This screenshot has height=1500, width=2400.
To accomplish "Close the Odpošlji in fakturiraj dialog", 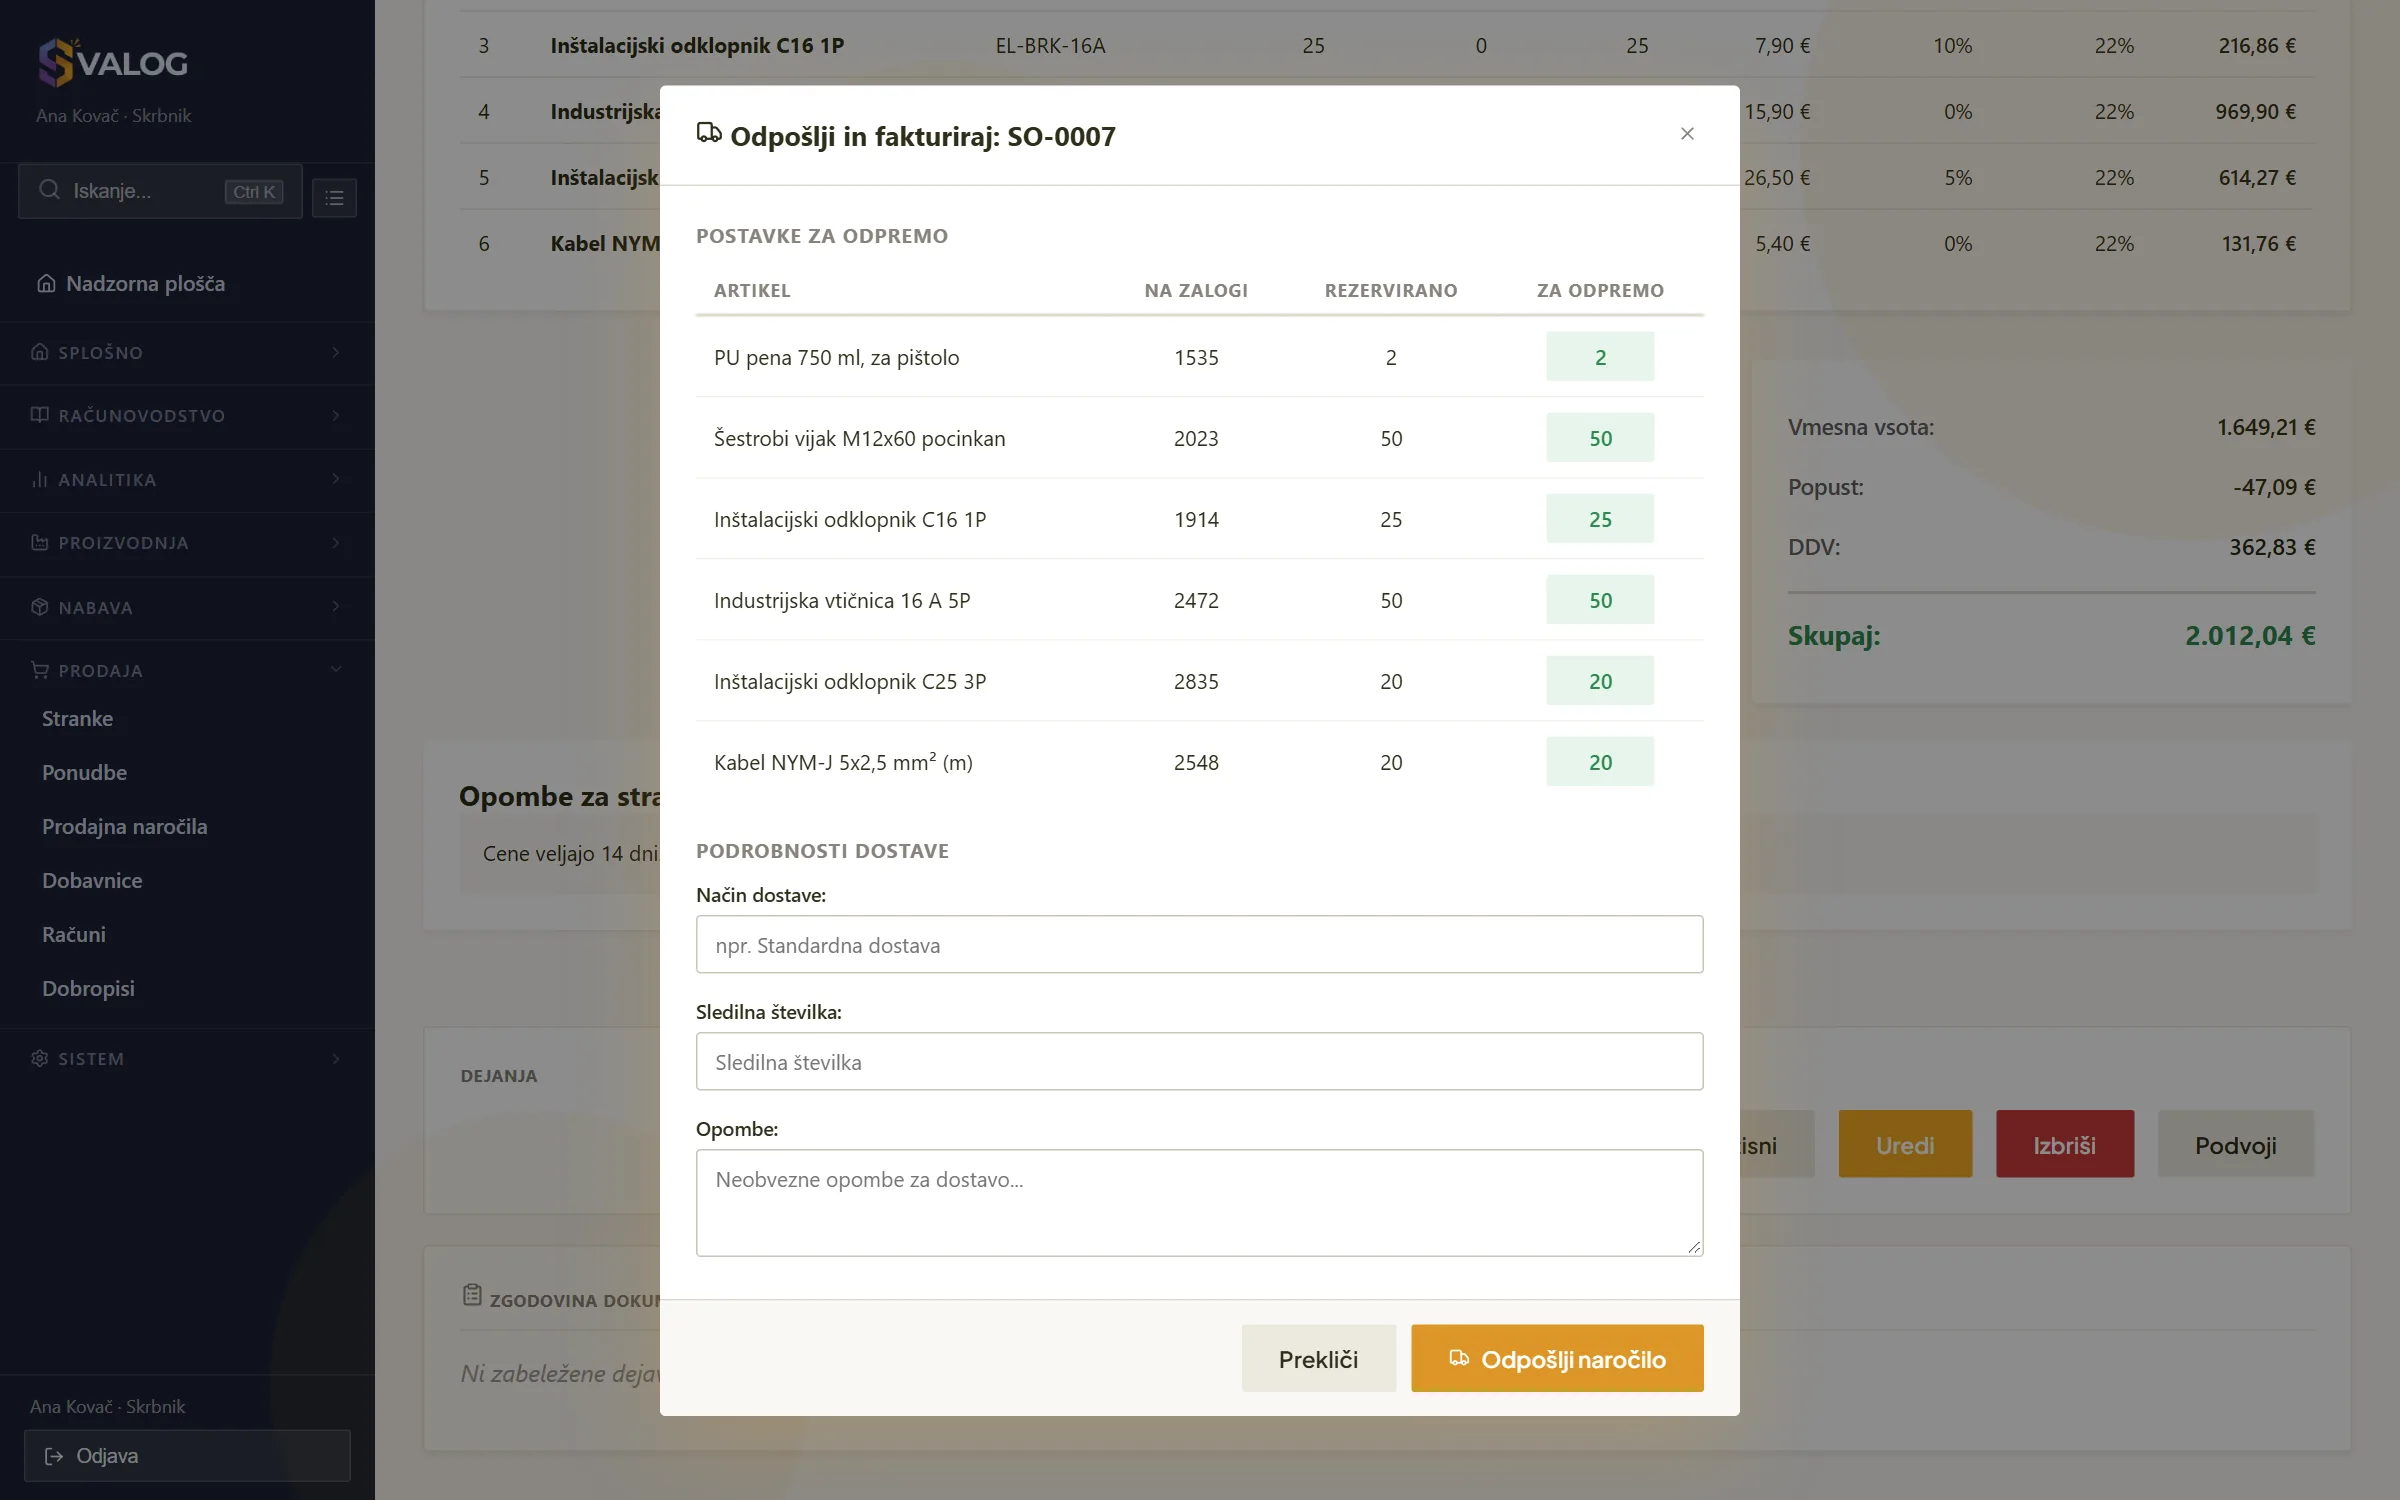I will pos(1687,134).
